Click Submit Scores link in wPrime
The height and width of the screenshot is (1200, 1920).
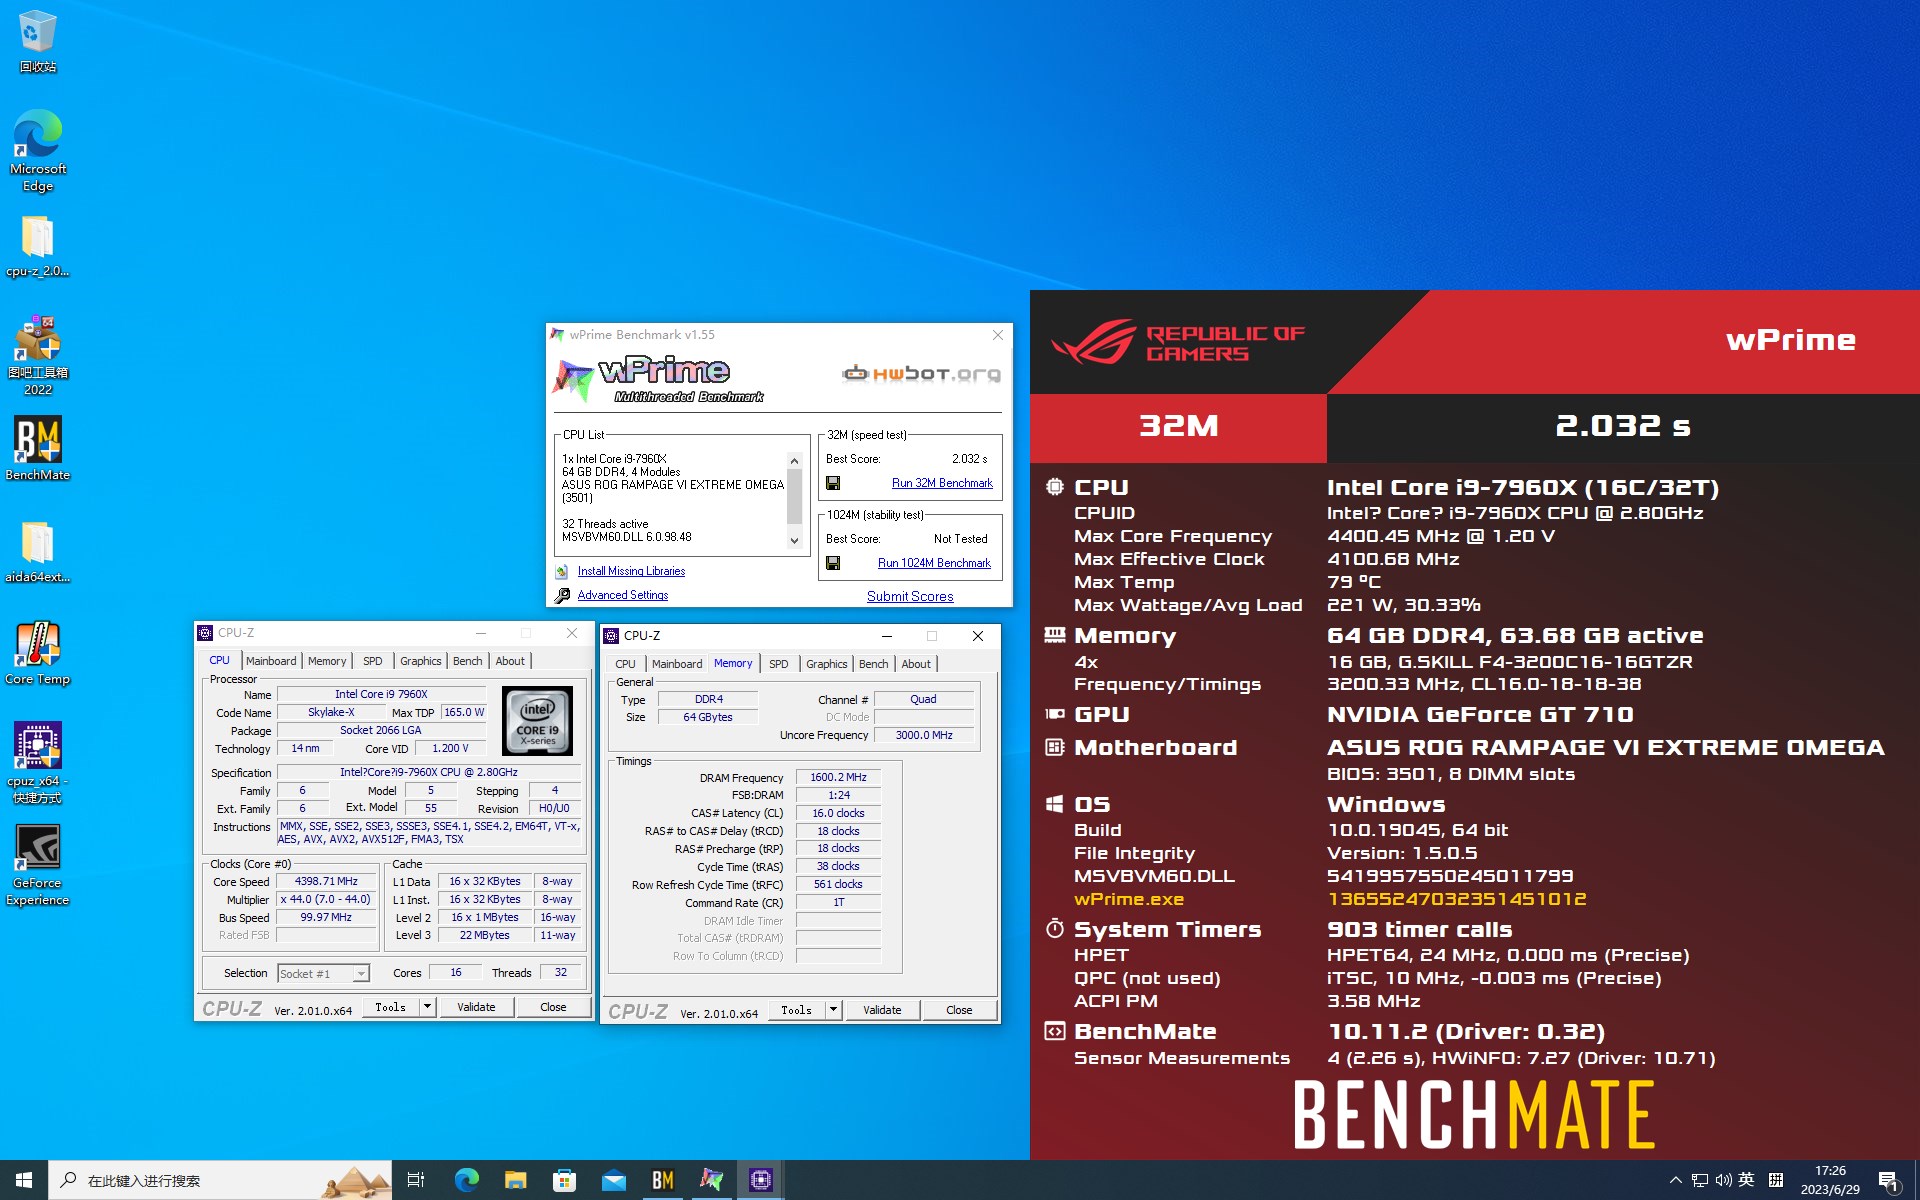tap(910, 596)
